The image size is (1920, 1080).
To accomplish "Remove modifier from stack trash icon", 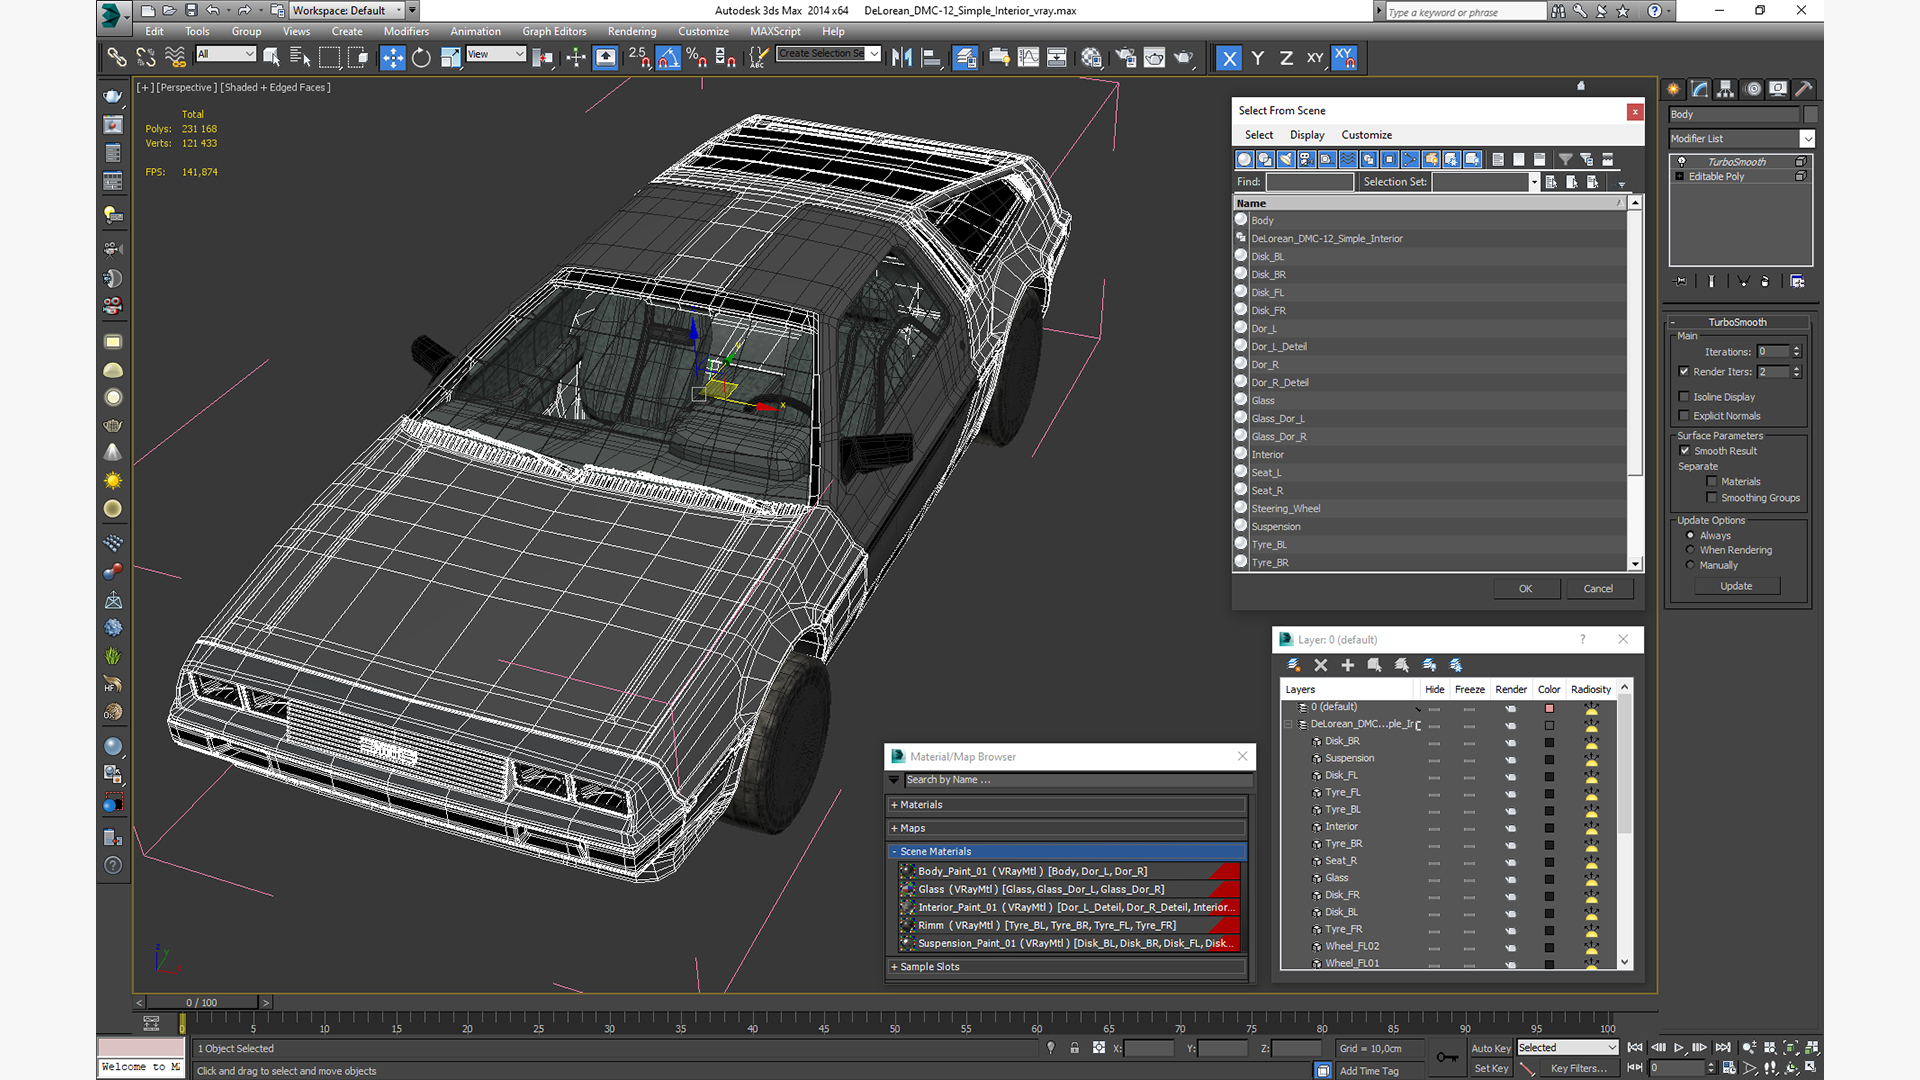I will click(x=1765, y=282).
